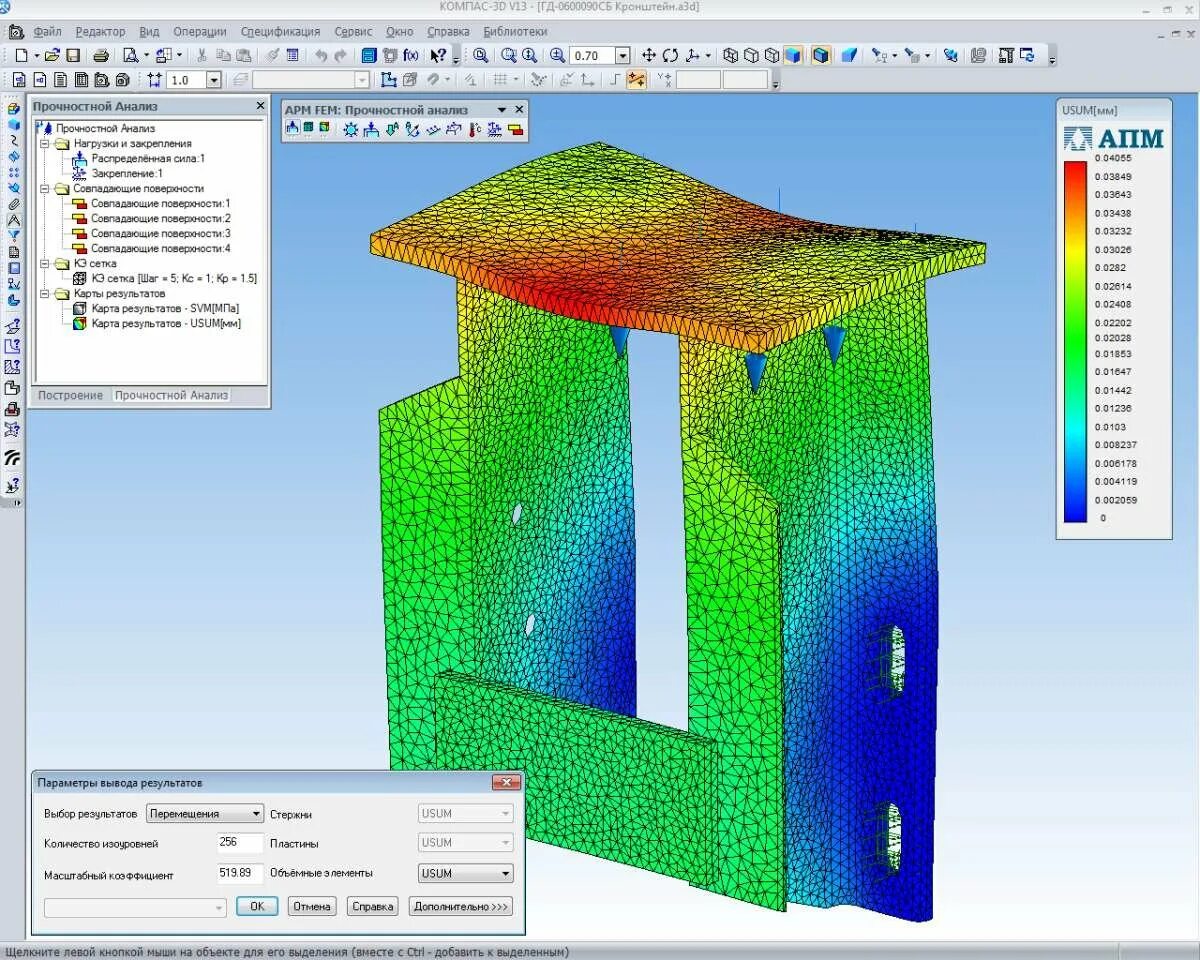This screenshot has width=1200, height=960.
Task: Select КЭ сетка [Шаг = 5; Кс = 1; Кр = 1.5]
Action: click(174, 278)
